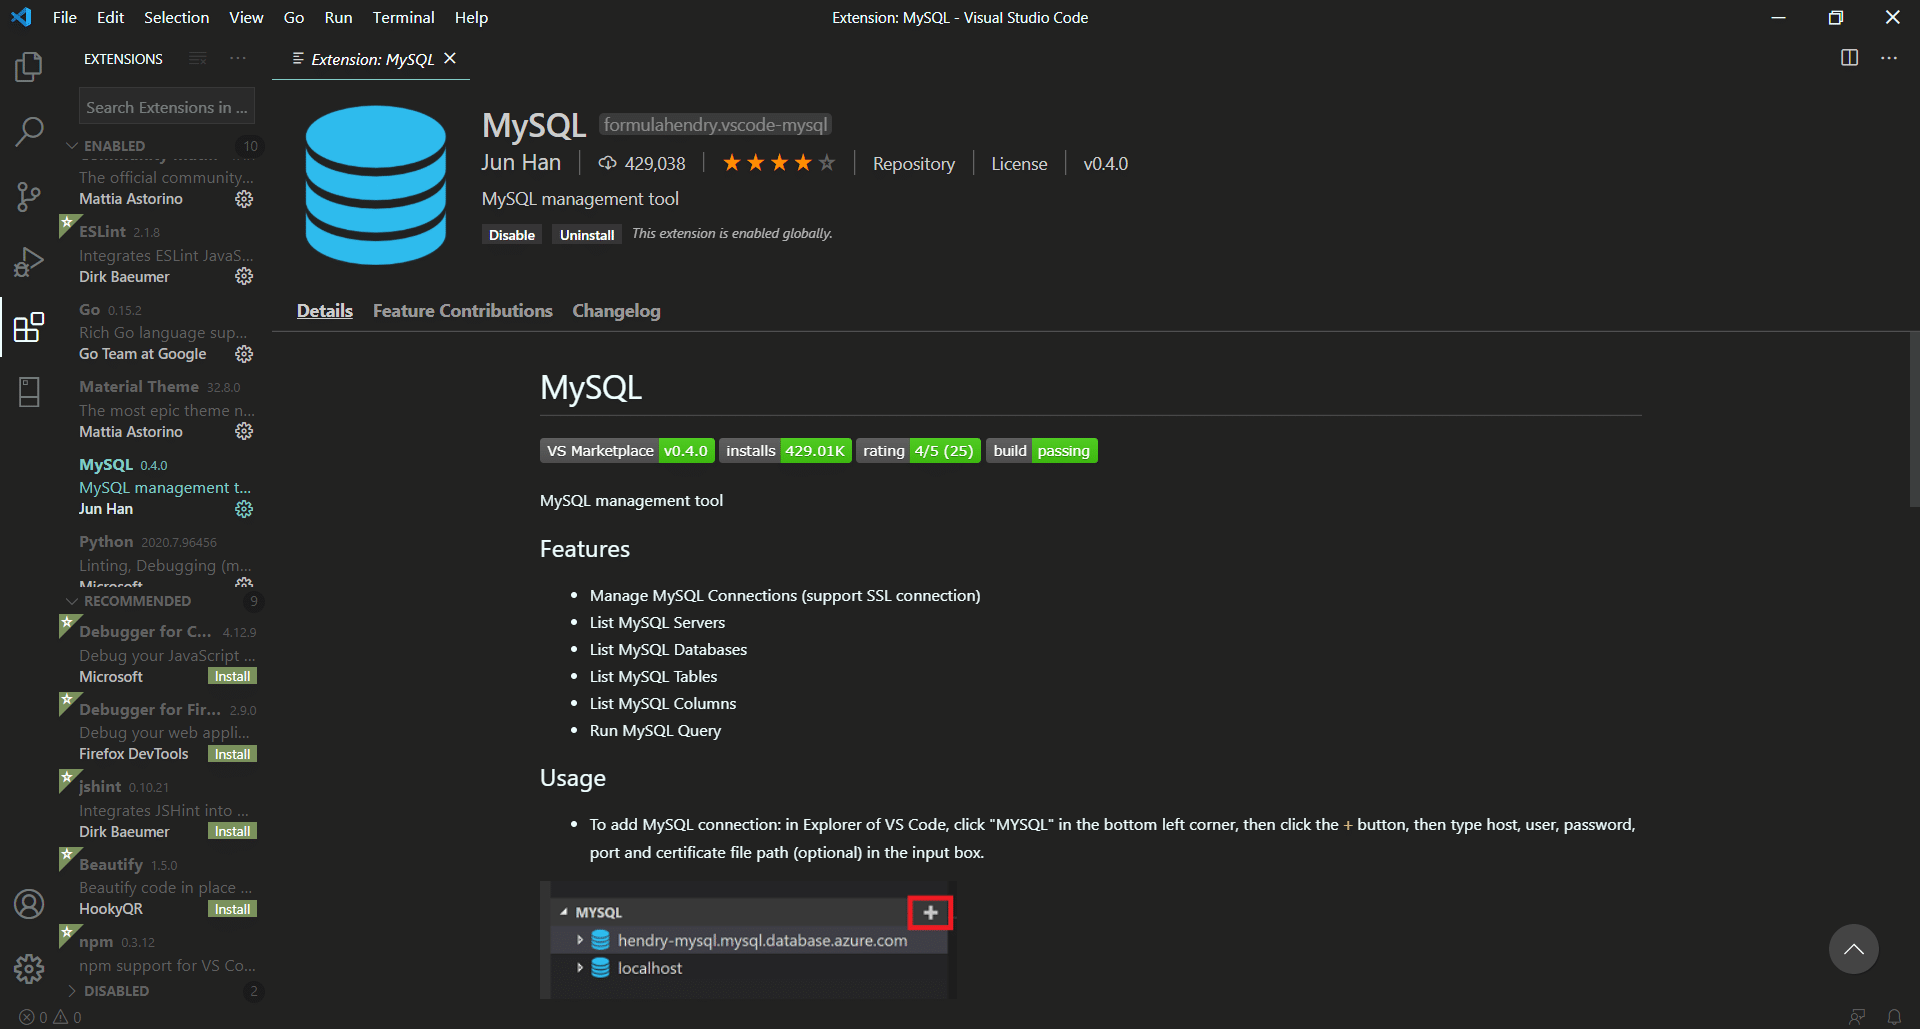The width and height of the screenshot is (1920, 1029).
Task: Select the npm extension in recommended list
Action: click(x=165, y=954)
